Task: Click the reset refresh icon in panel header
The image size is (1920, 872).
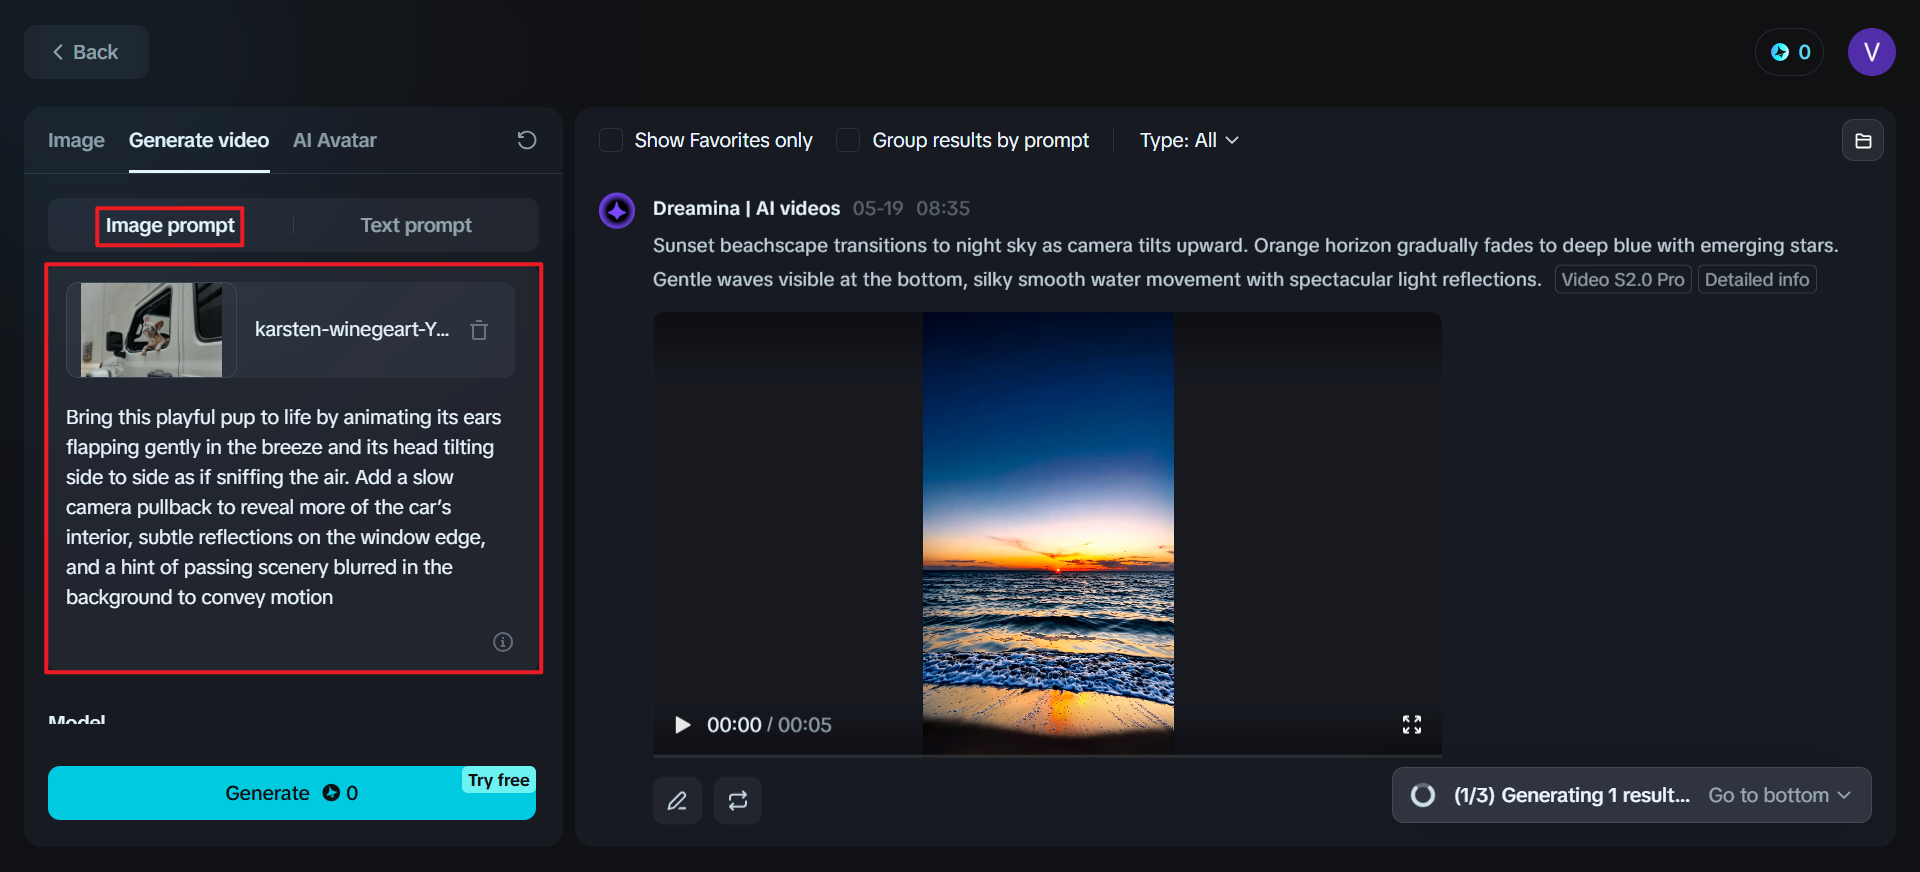Action: click(x=527, y=140)
